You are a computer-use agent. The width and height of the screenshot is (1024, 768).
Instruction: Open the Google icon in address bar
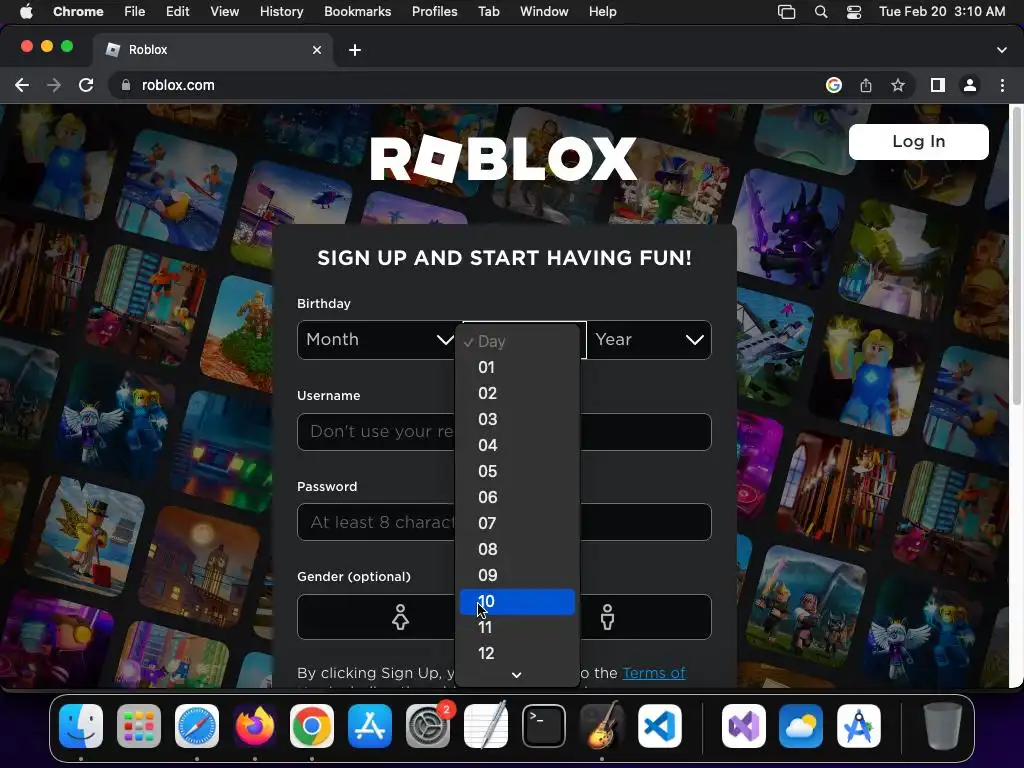833,86
